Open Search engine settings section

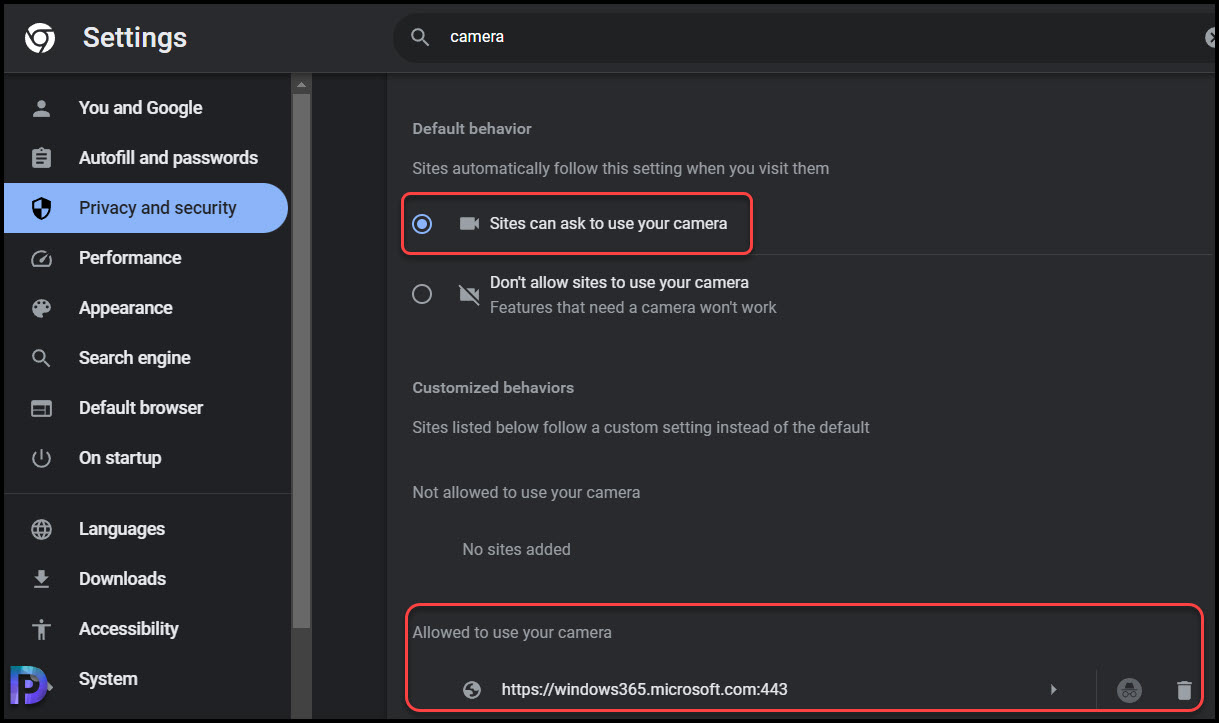tap(146, 358)
